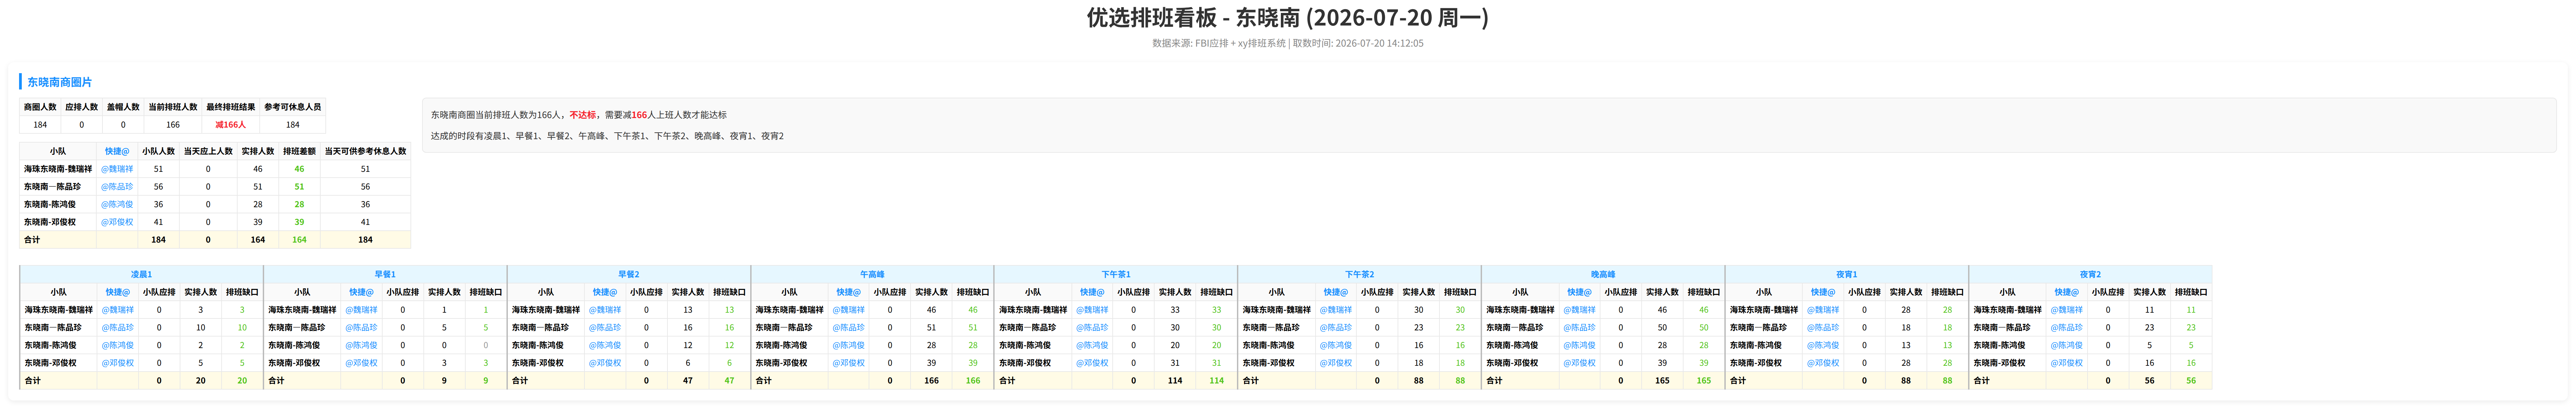Click the 早餐2 time-slot table header
2576x410 pixels.
[629, 274]
